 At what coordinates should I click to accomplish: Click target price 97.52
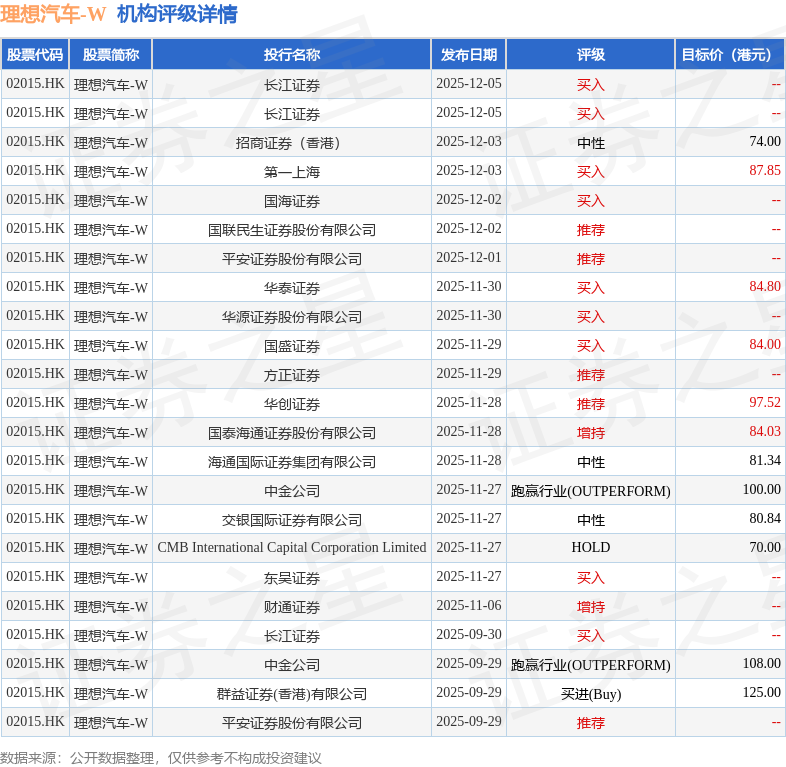point(765,403)
